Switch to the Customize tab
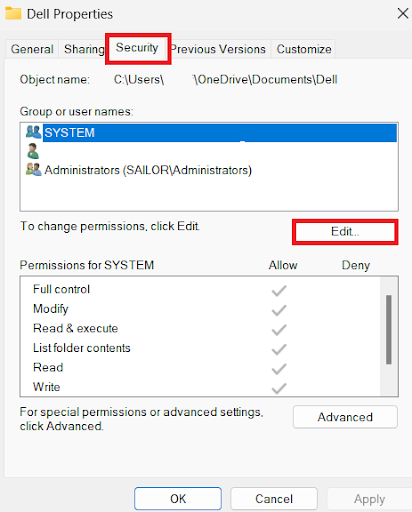Viewport: 412px width, 512px height. click(304, 49)
